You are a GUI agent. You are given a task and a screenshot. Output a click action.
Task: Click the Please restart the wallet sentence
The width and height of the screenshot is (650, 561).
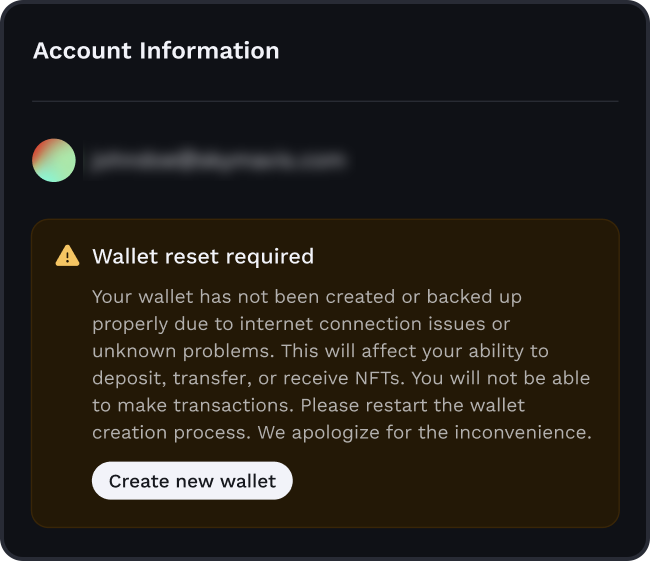(x=412, y=405)
